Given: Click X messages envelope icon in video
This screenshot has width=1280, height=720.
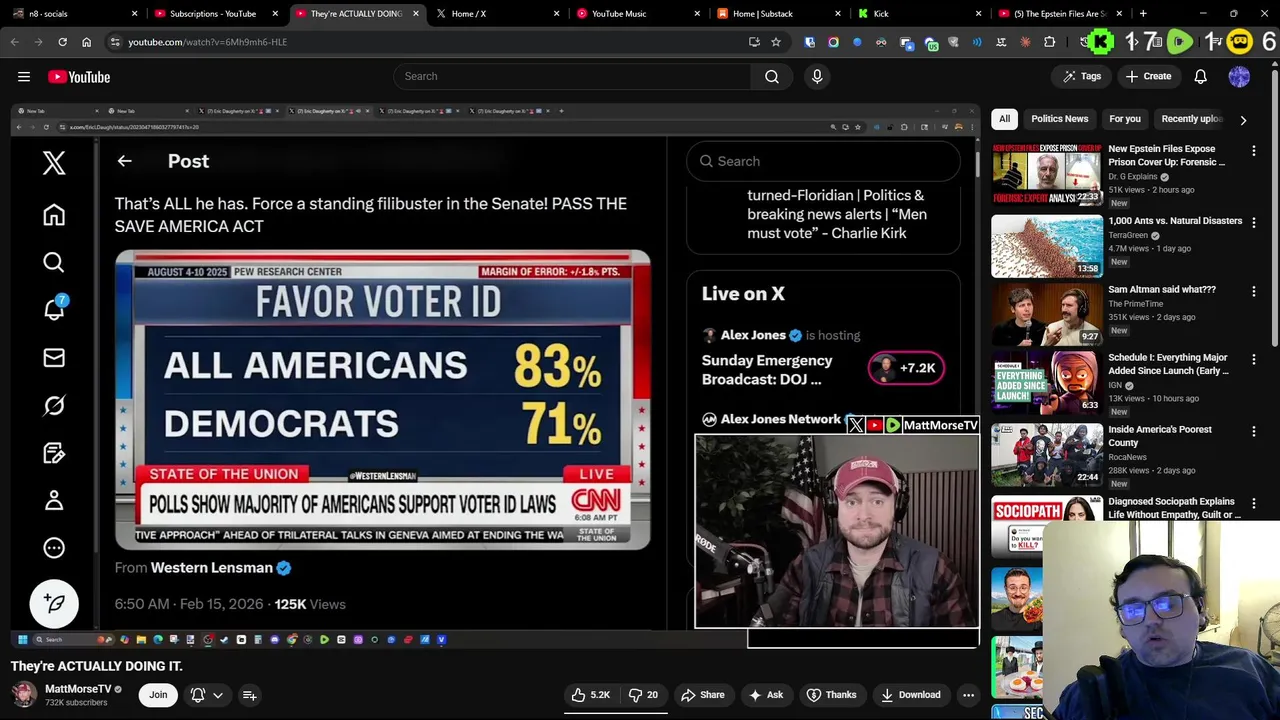Looking at the screenshot, I should point(54,358).
